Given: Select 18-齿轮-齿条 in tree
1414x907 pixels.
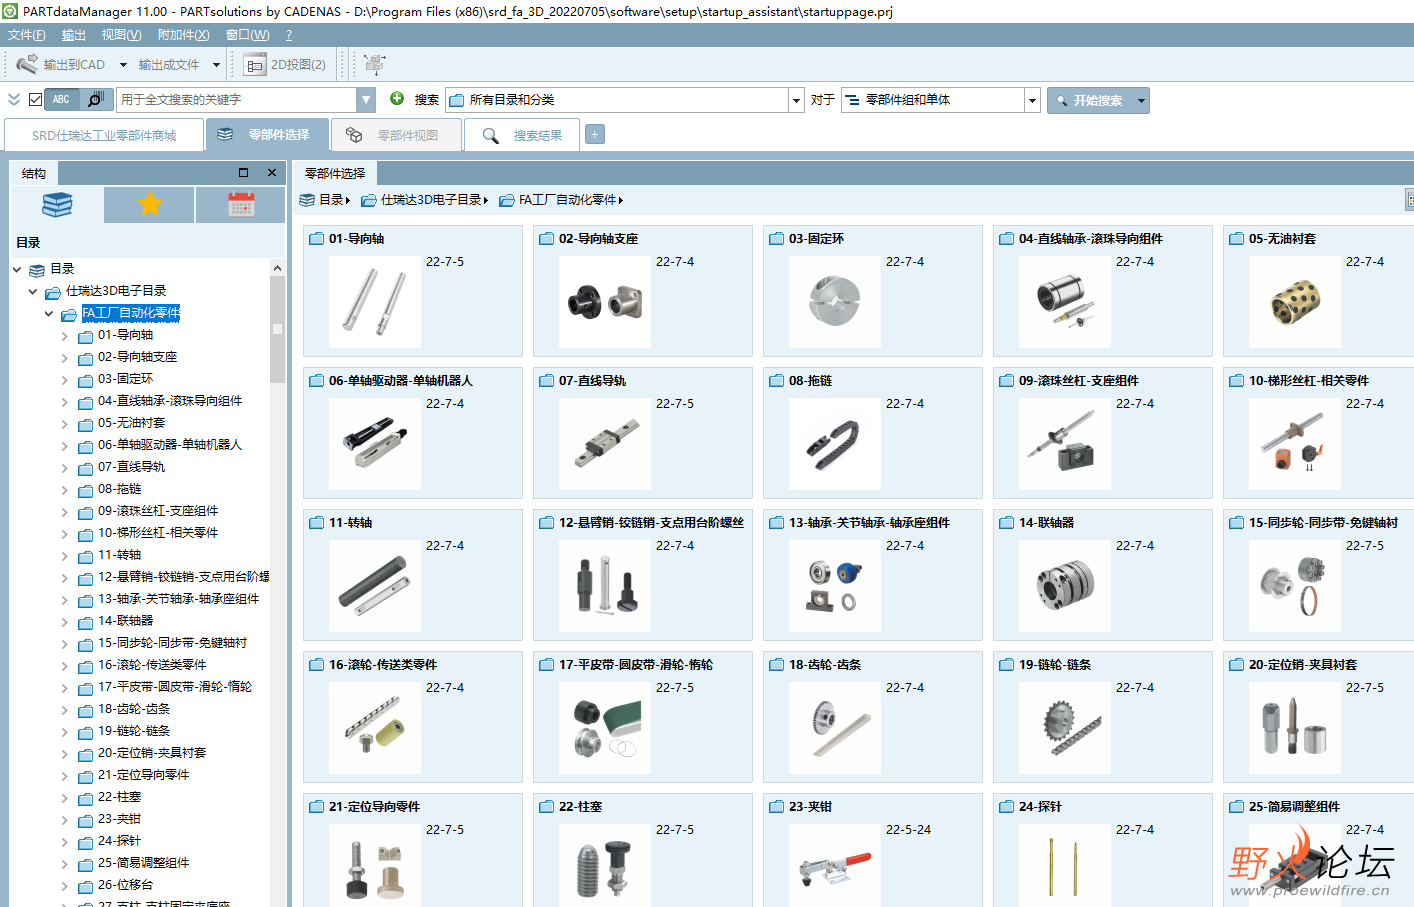Looking at the screenshot, I should point(134,709).
